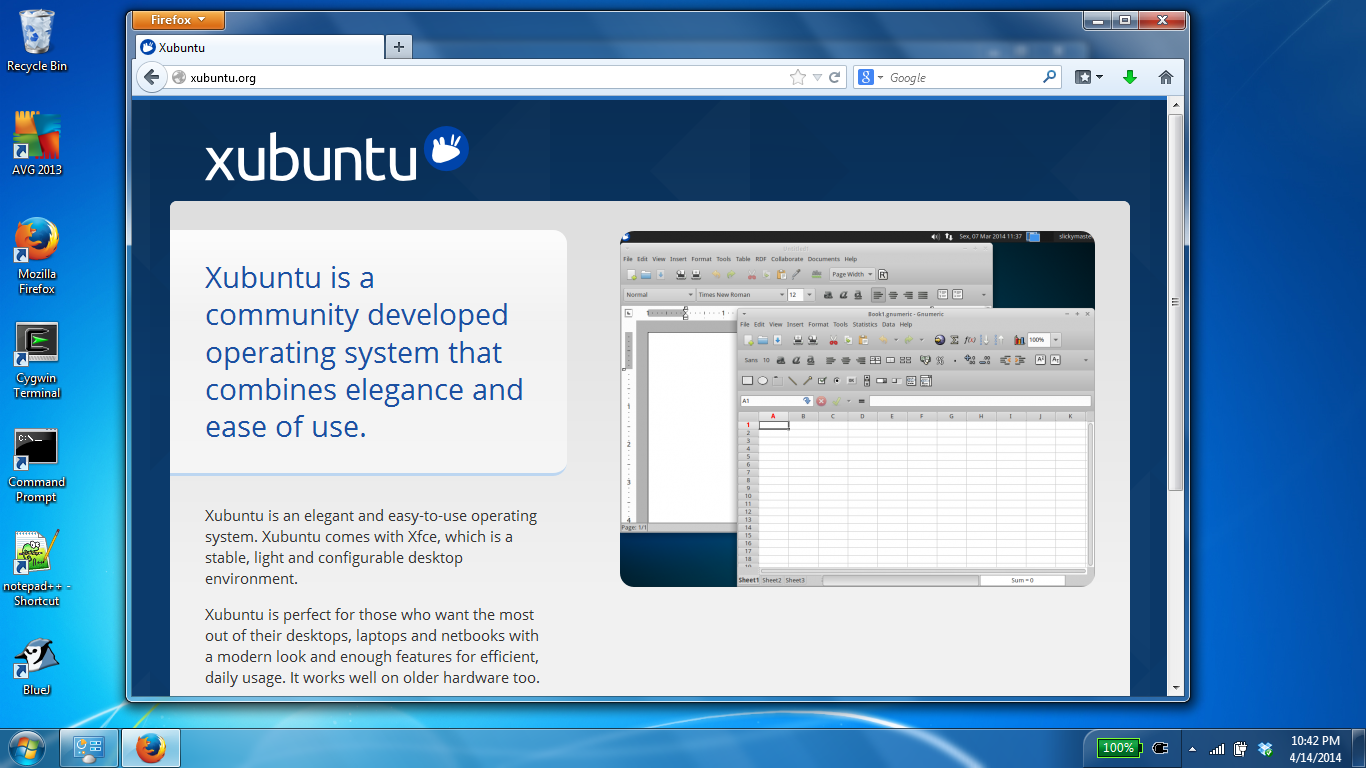Switch to the Xubuntu tab
This screenshot has height=768, width=1366.
point(260,47)
